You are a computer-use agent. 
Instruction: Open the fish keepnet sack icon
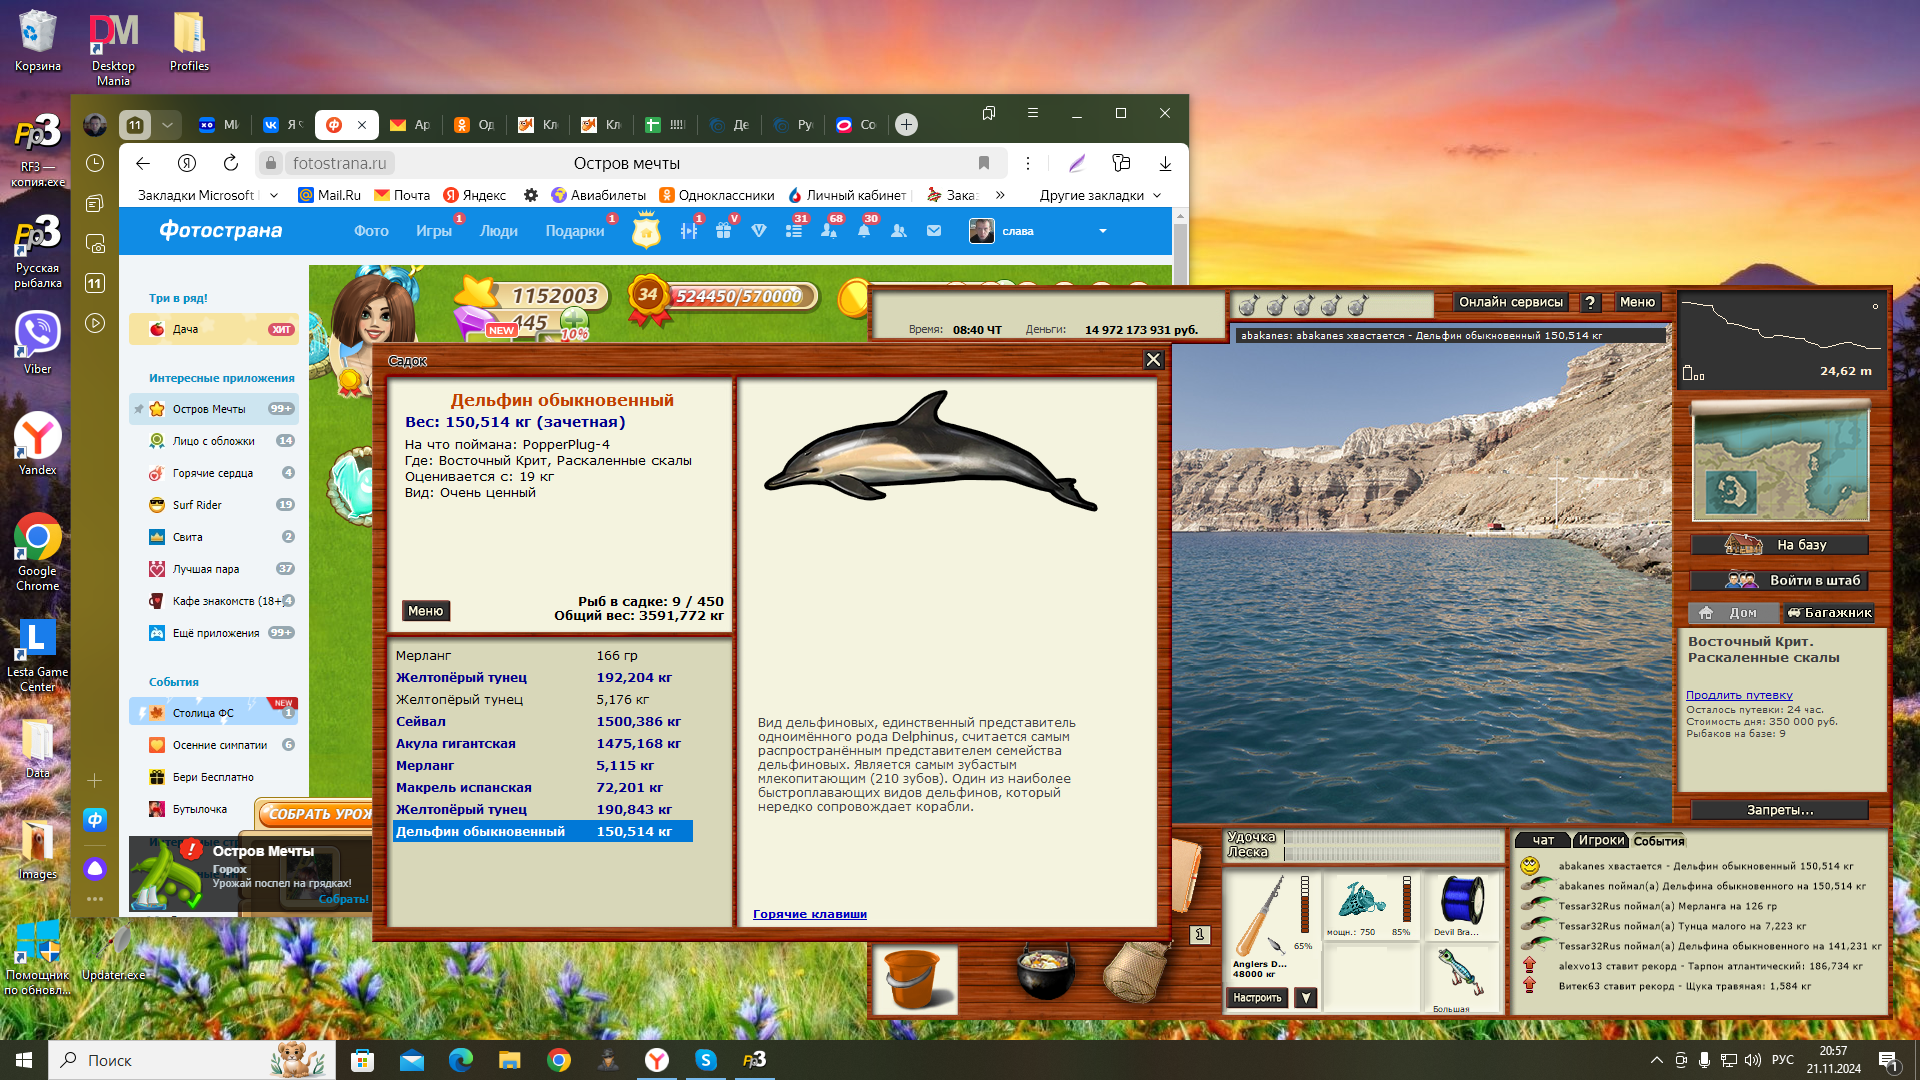1137,970
